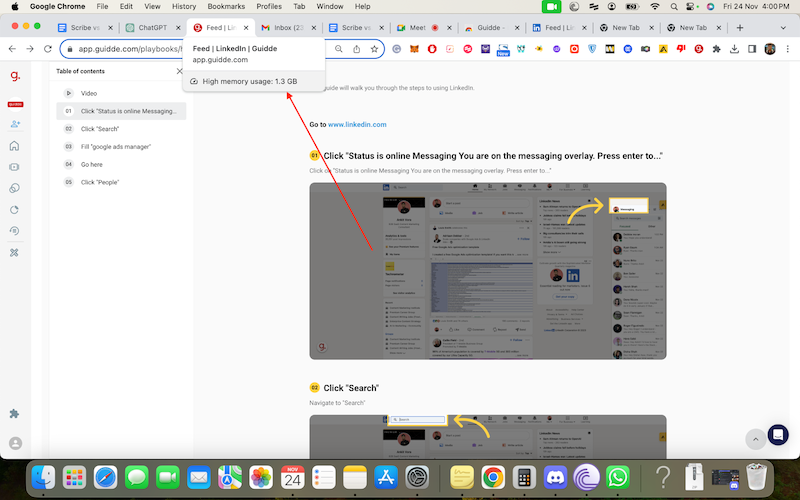Close the Table of contents panel
This screenshot has height=500, width=800.
(x=180, y=71)
